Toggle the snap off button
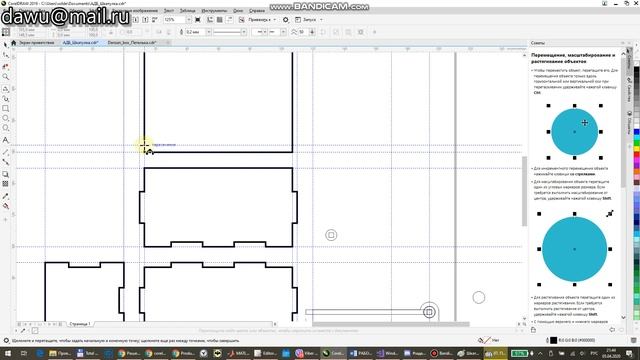This screenshot has height=360, width=640. (x=242, y=19)
